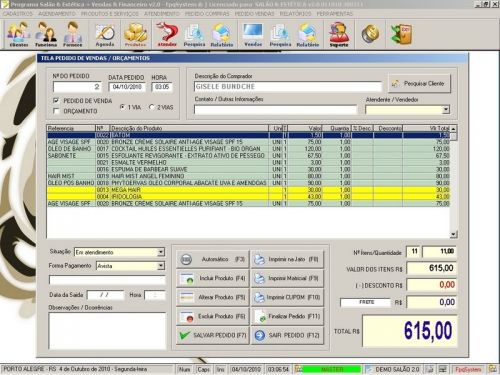The image size is (500, 375).
Task: Click the product list scroll-down arrow
Action: [453, 235]
